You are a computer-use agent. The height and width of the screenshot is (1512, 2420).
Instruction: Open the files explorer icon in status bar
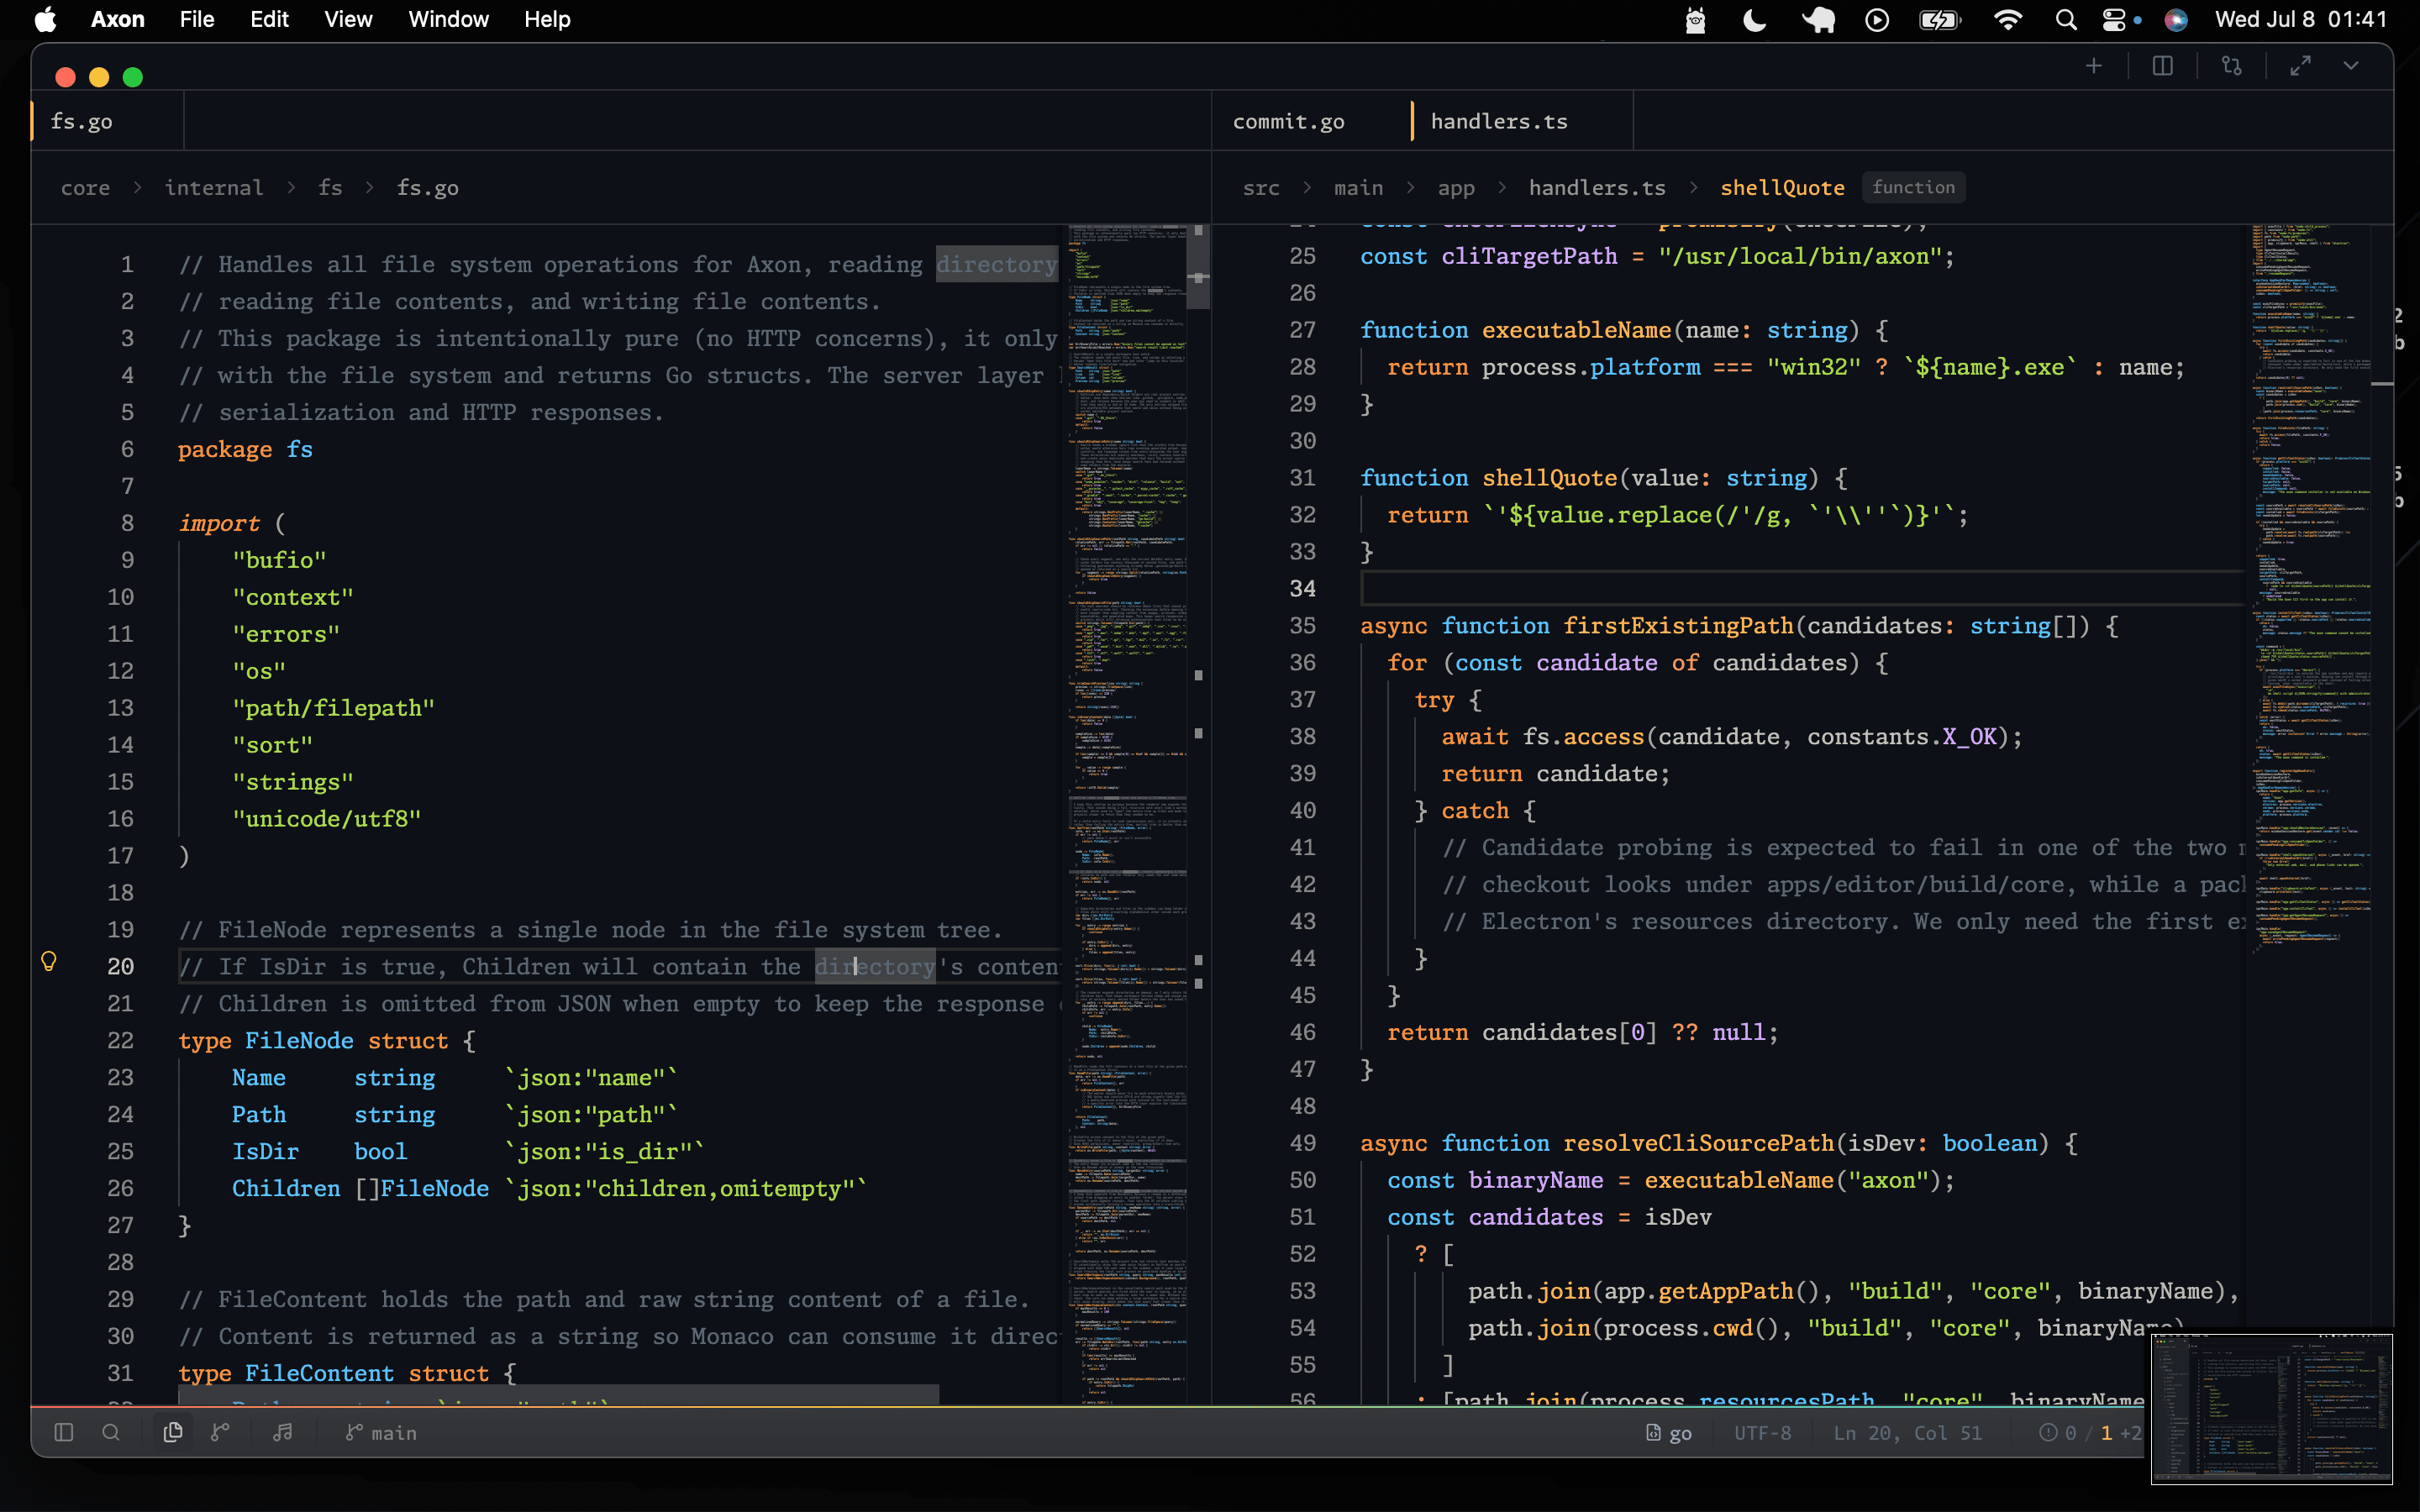tap(173, 1432)
